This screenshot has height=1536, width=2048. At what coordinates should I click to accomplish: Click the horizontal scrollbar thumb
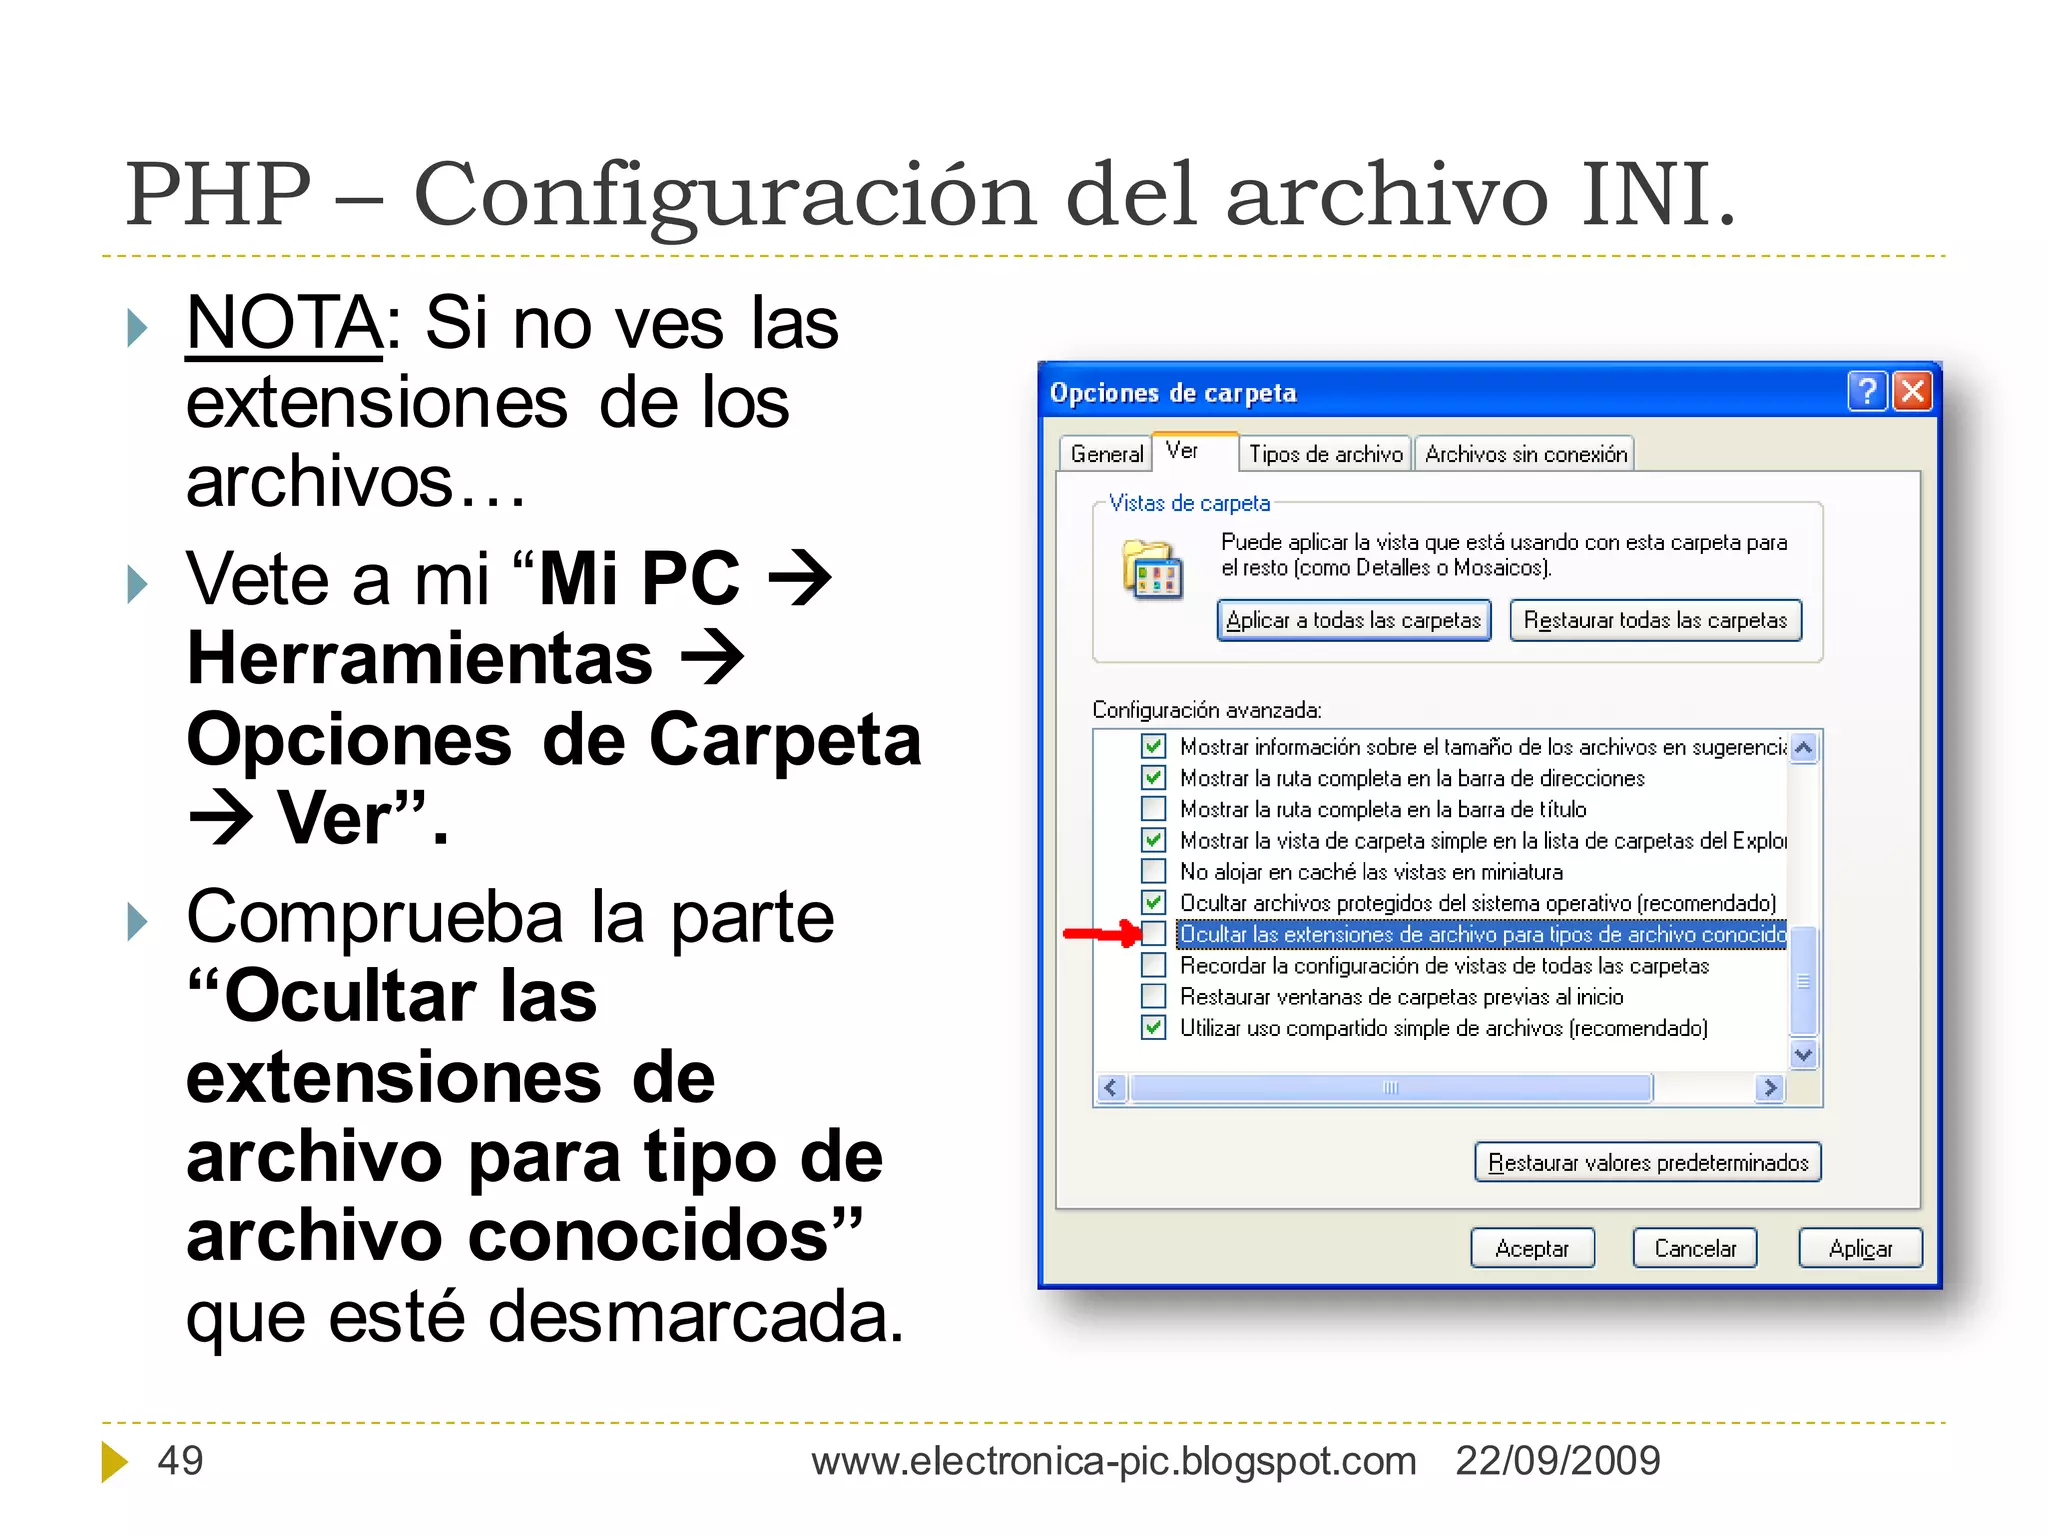pyautogui.click(x=1391, y=1088)
